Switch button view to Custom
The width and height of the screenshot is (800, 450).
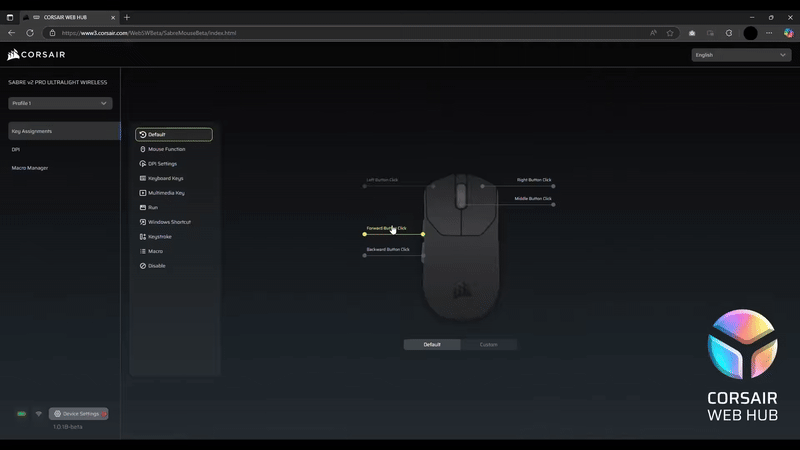pos(488,344)
